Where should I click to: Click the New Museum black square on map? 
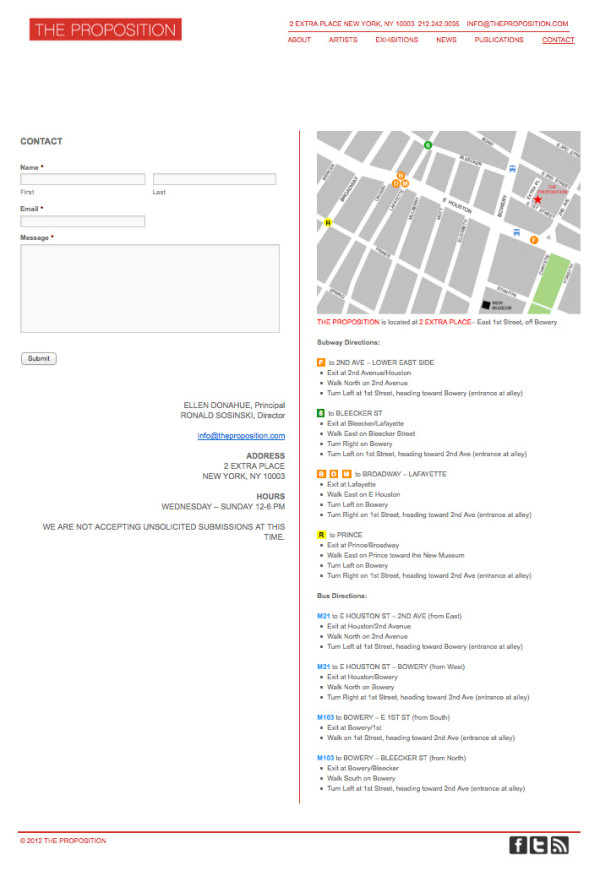pos(487,304)
